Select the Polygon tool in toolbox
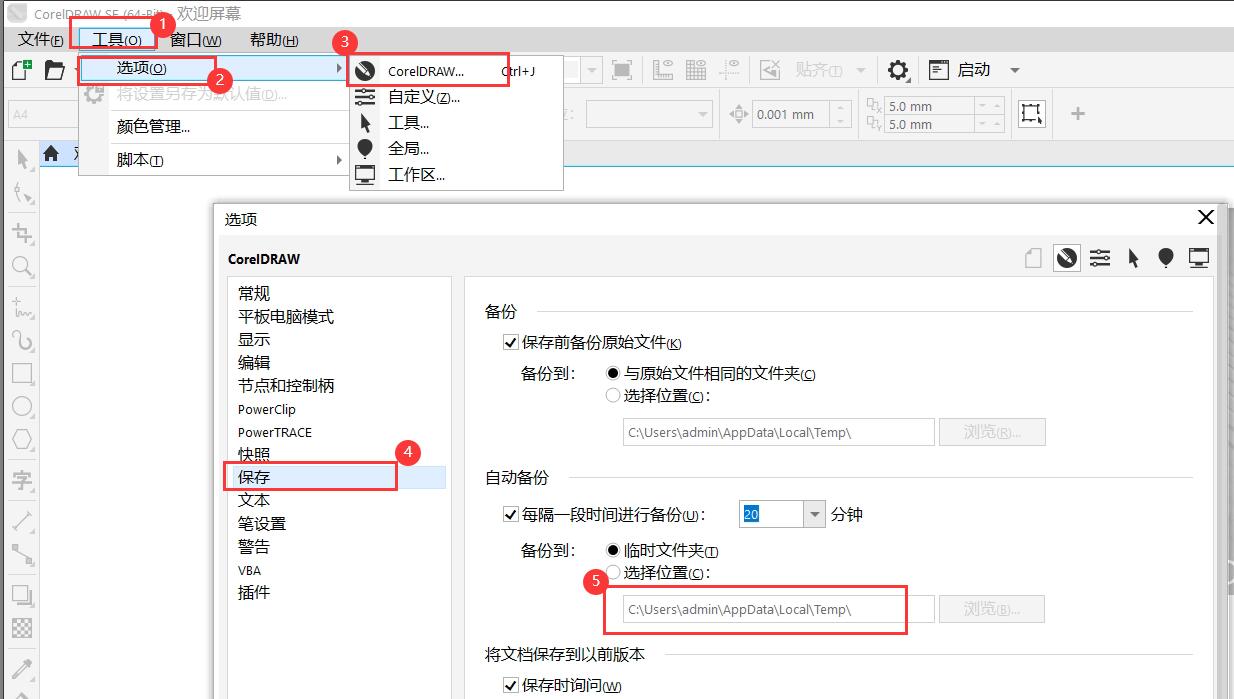The image size is (1234, 699). pos(22,440)
